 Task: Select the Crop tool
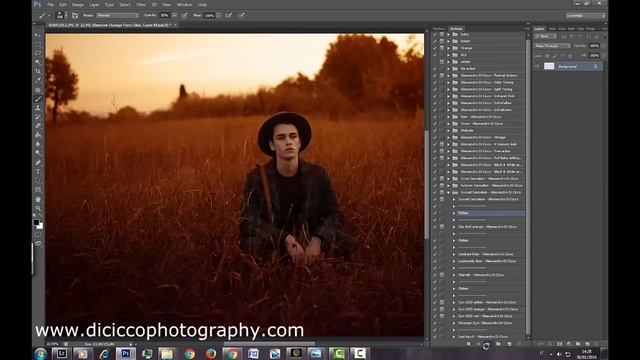(38, 71)
